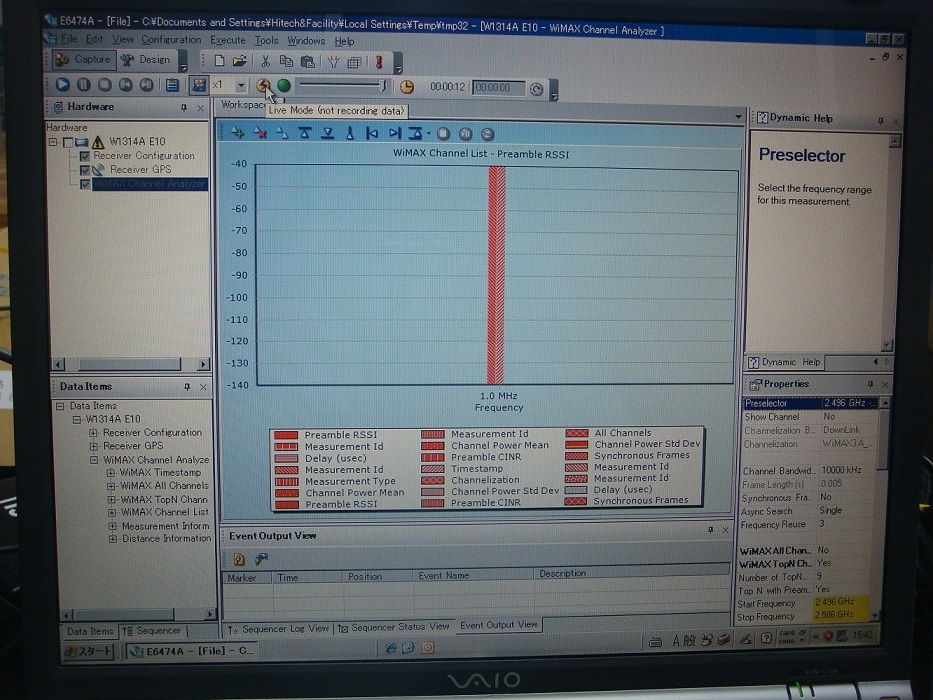Click the red exclamation alert icon
Image resolution: width=933 pixels, height=700 pixels.
pyautogui.click(x=378, y=62)
